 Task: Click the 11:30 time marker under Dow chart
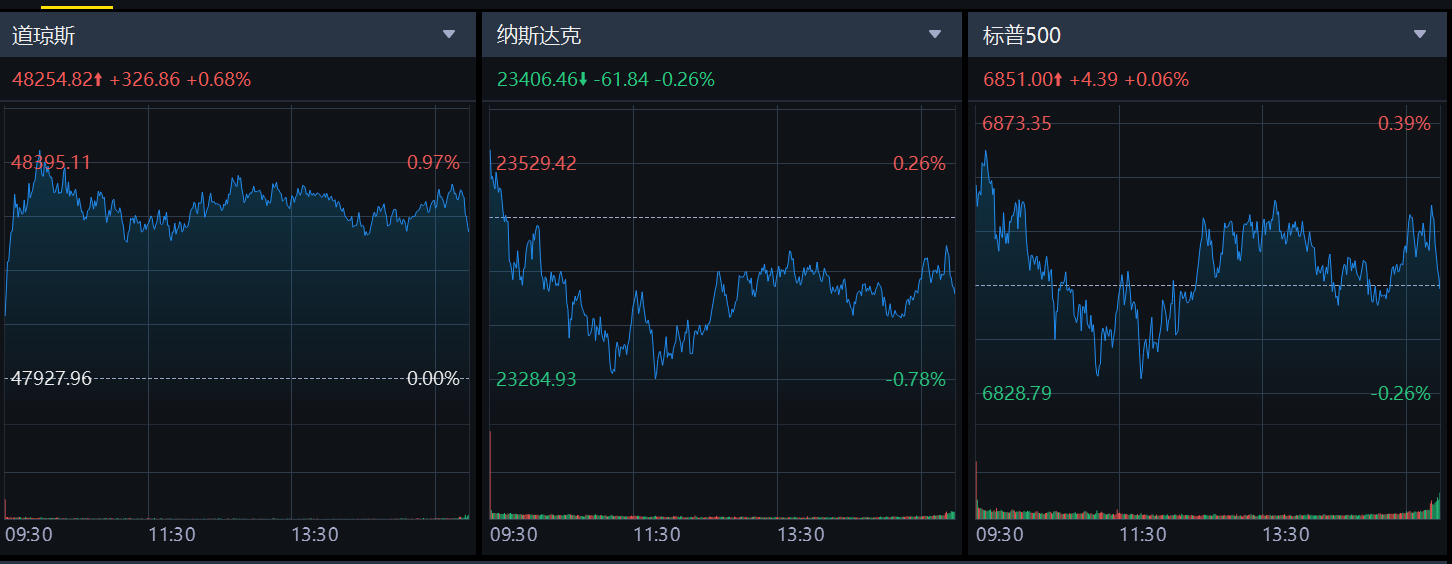click(172, 535)
